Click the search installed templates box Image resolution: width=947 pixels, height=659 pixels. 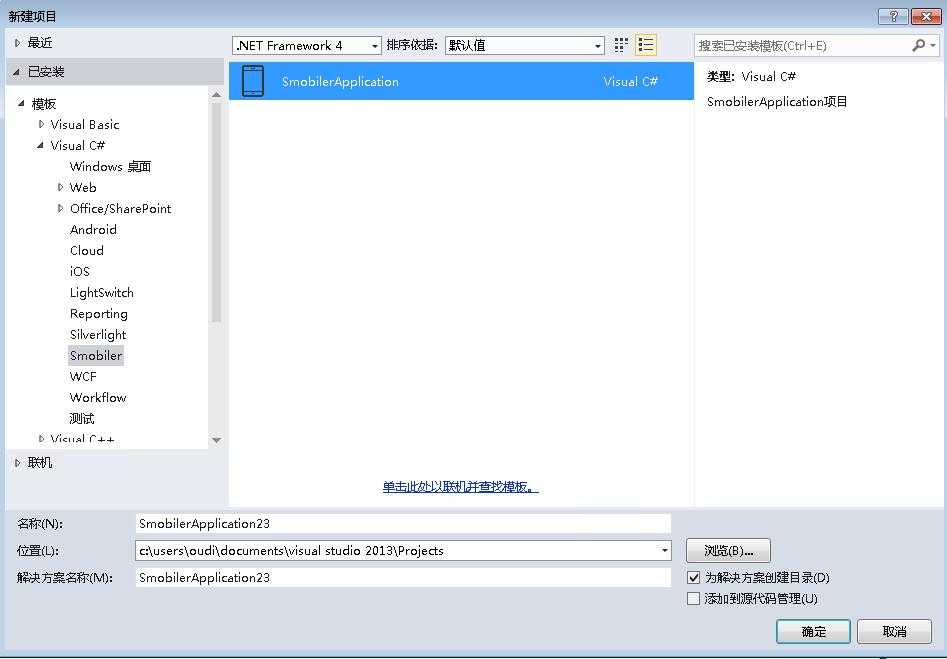[x=803, y=45]
